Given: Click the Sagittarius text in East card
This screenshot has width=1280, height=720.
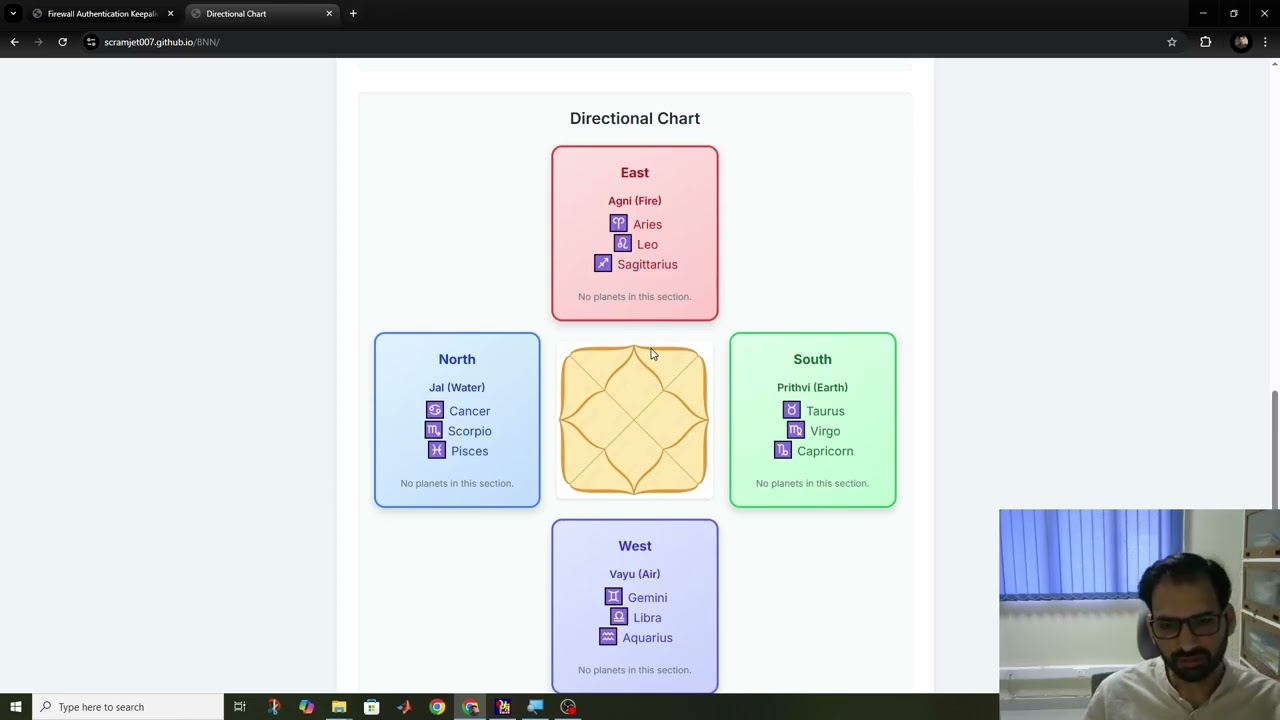Looking at the screenshot, I should 647,264.
